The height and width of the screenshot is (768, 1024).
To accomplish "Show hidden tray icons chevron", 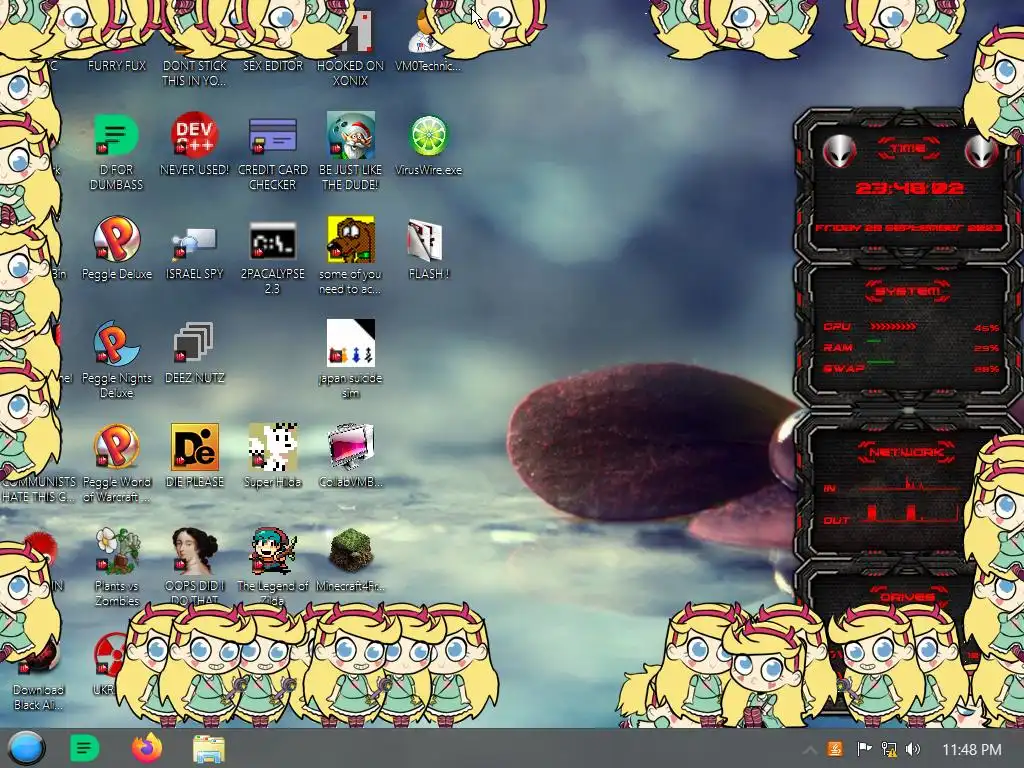I will [x=808, y=750].
